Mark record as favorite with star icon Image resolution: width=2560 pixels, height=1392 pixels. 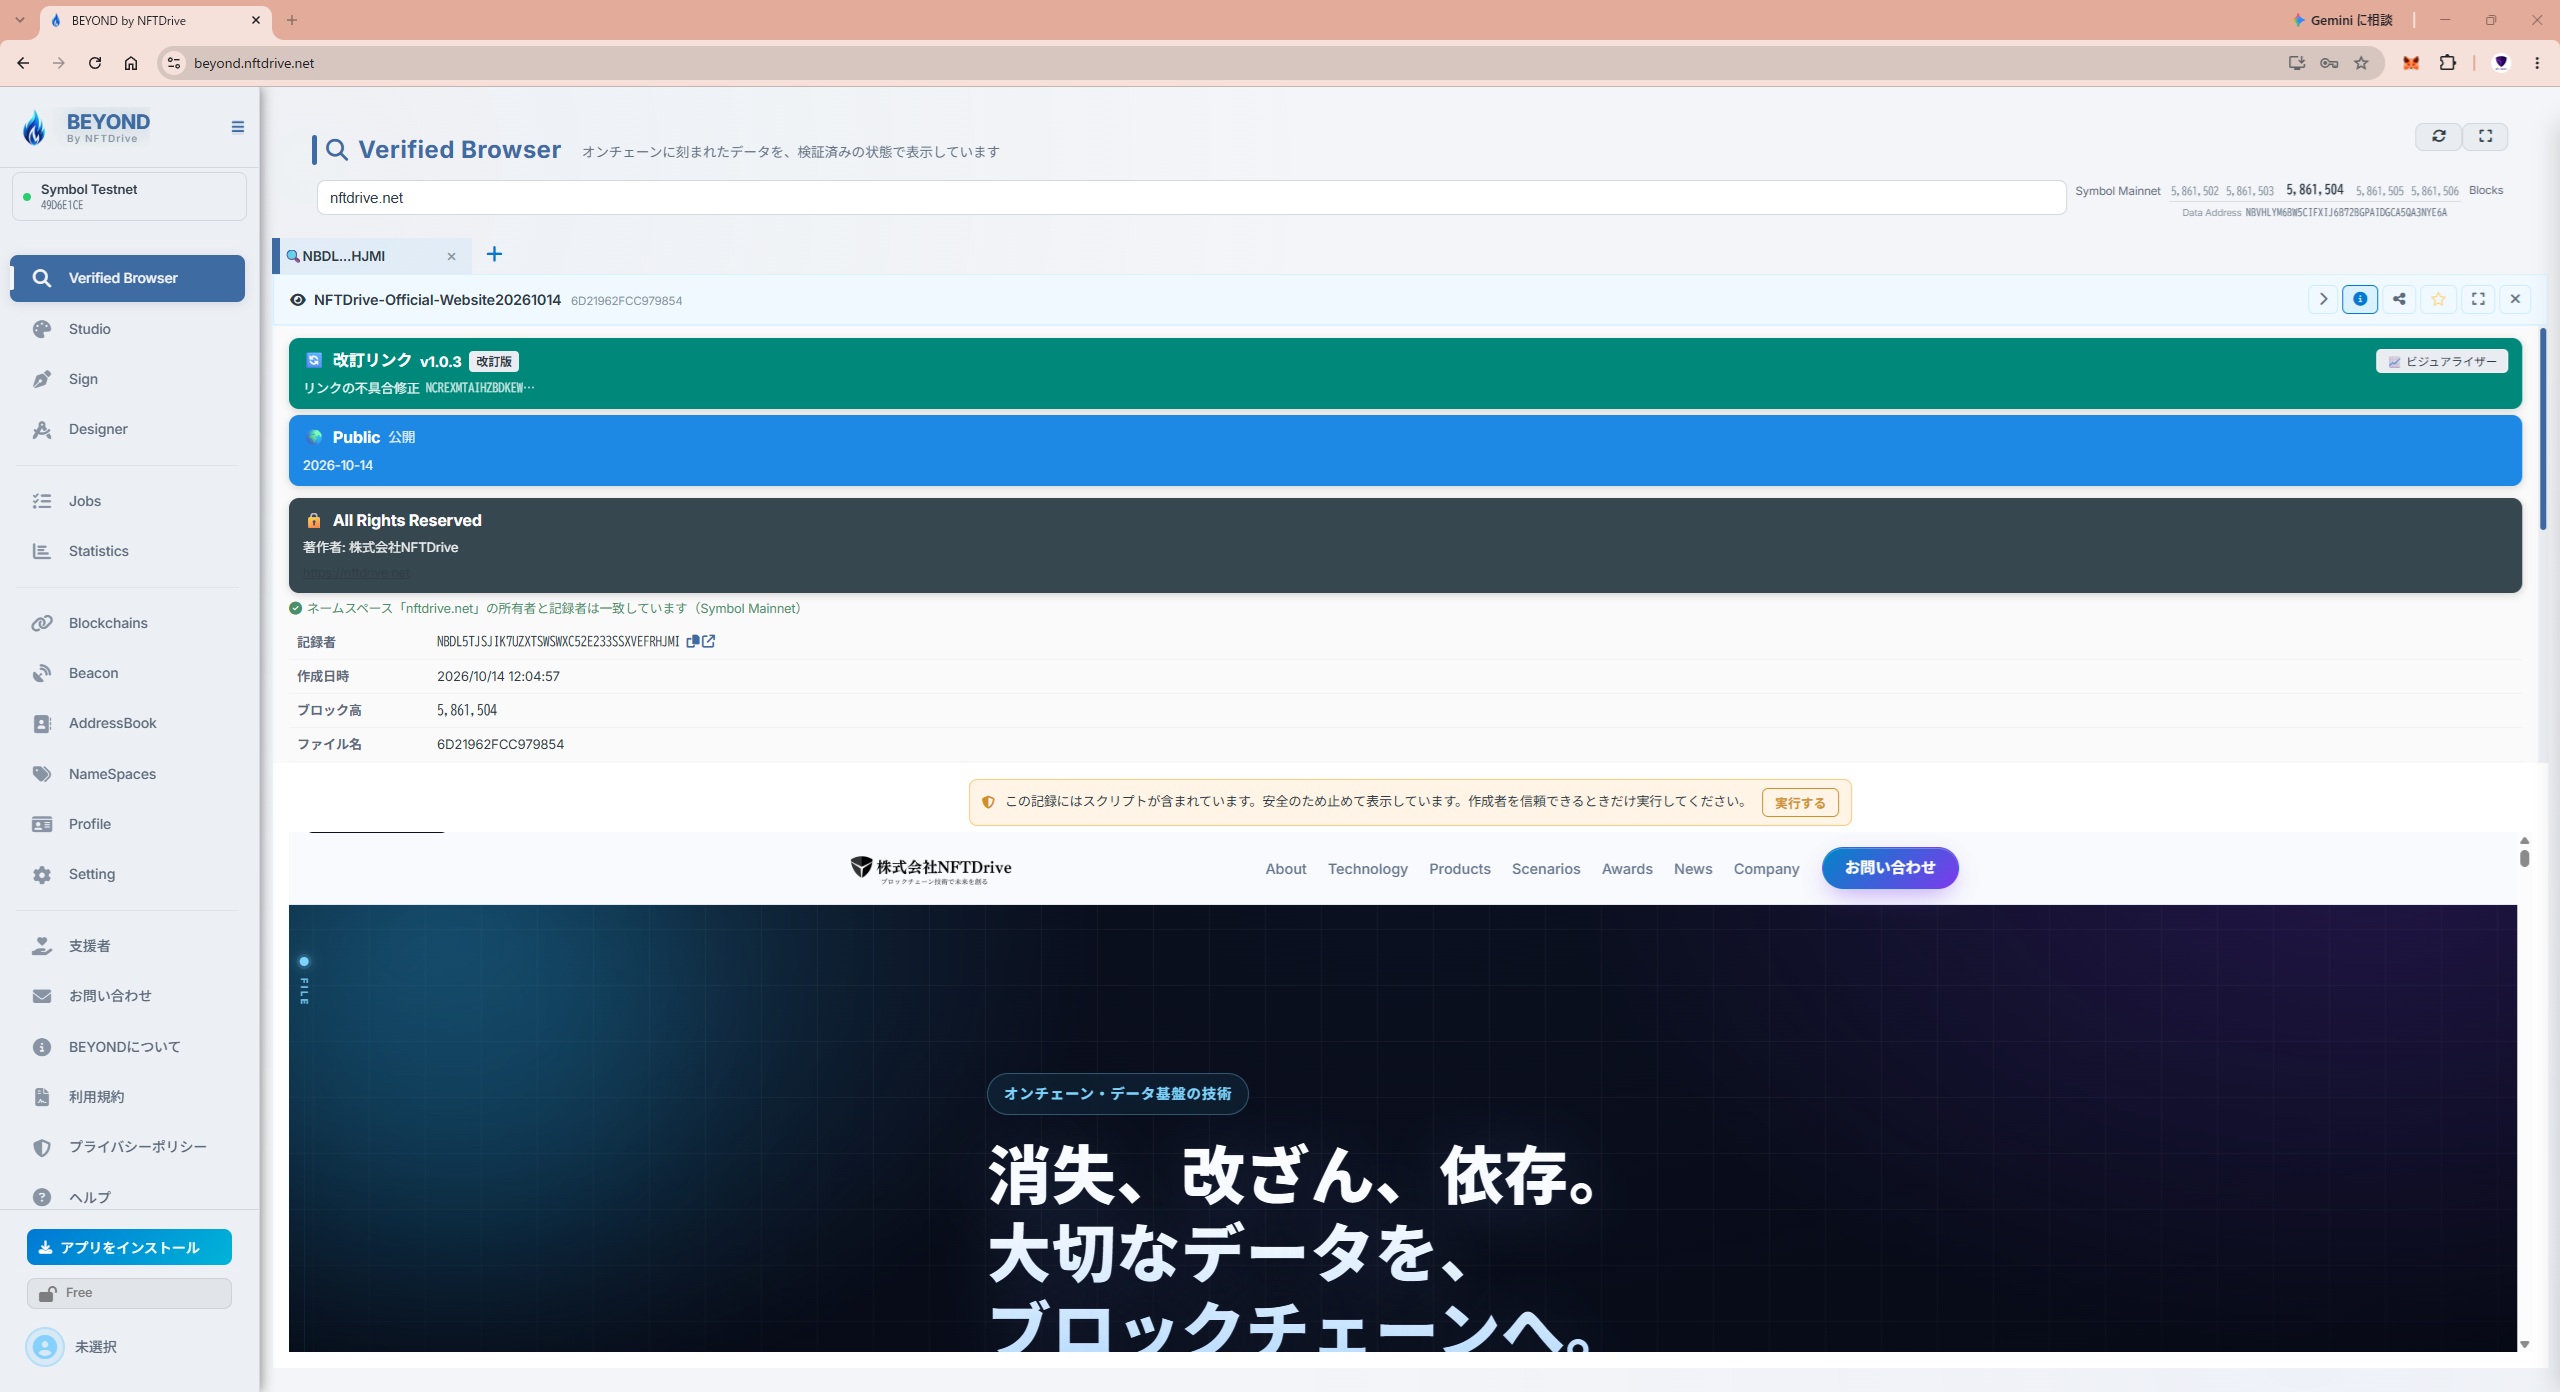(2438, 299)
